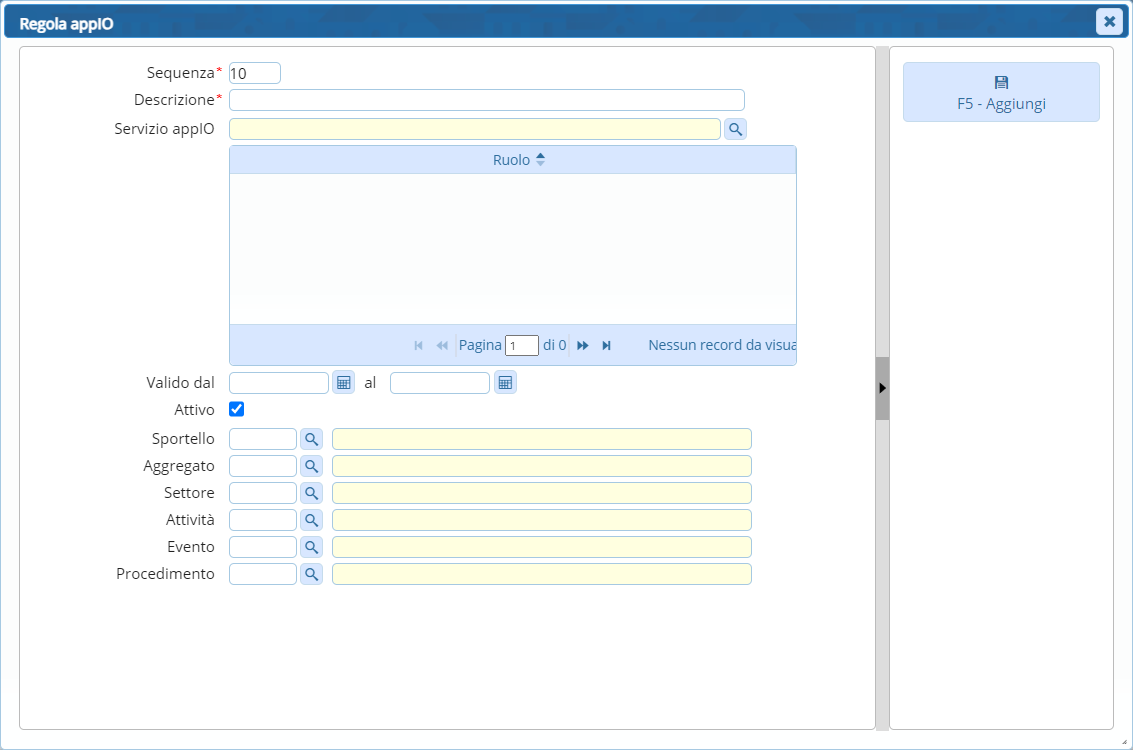Click the Sportello lookup magnifier icon
Viewport: 1133px width, 750px height.
(312, 439)
